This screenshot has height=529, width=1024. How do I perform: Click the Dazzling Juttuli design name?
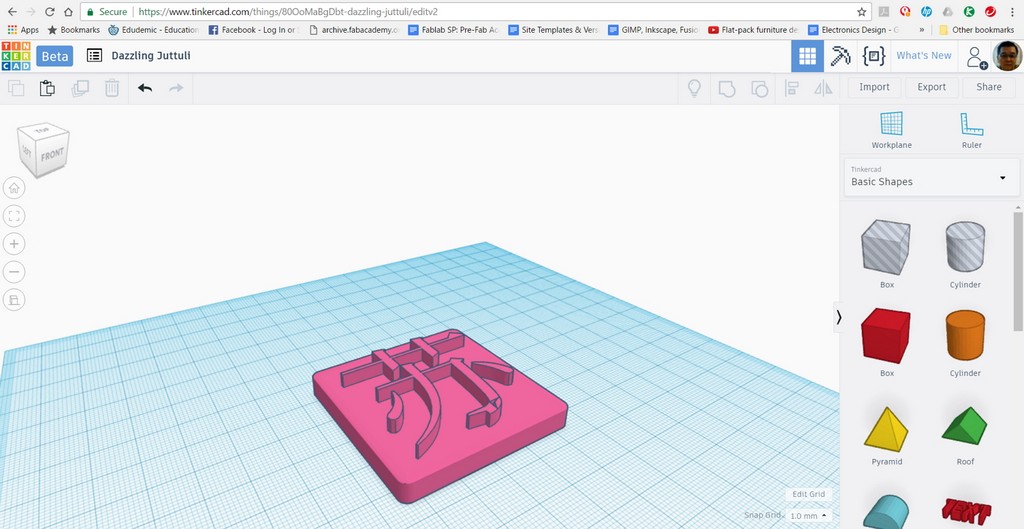tap(151, 56)
